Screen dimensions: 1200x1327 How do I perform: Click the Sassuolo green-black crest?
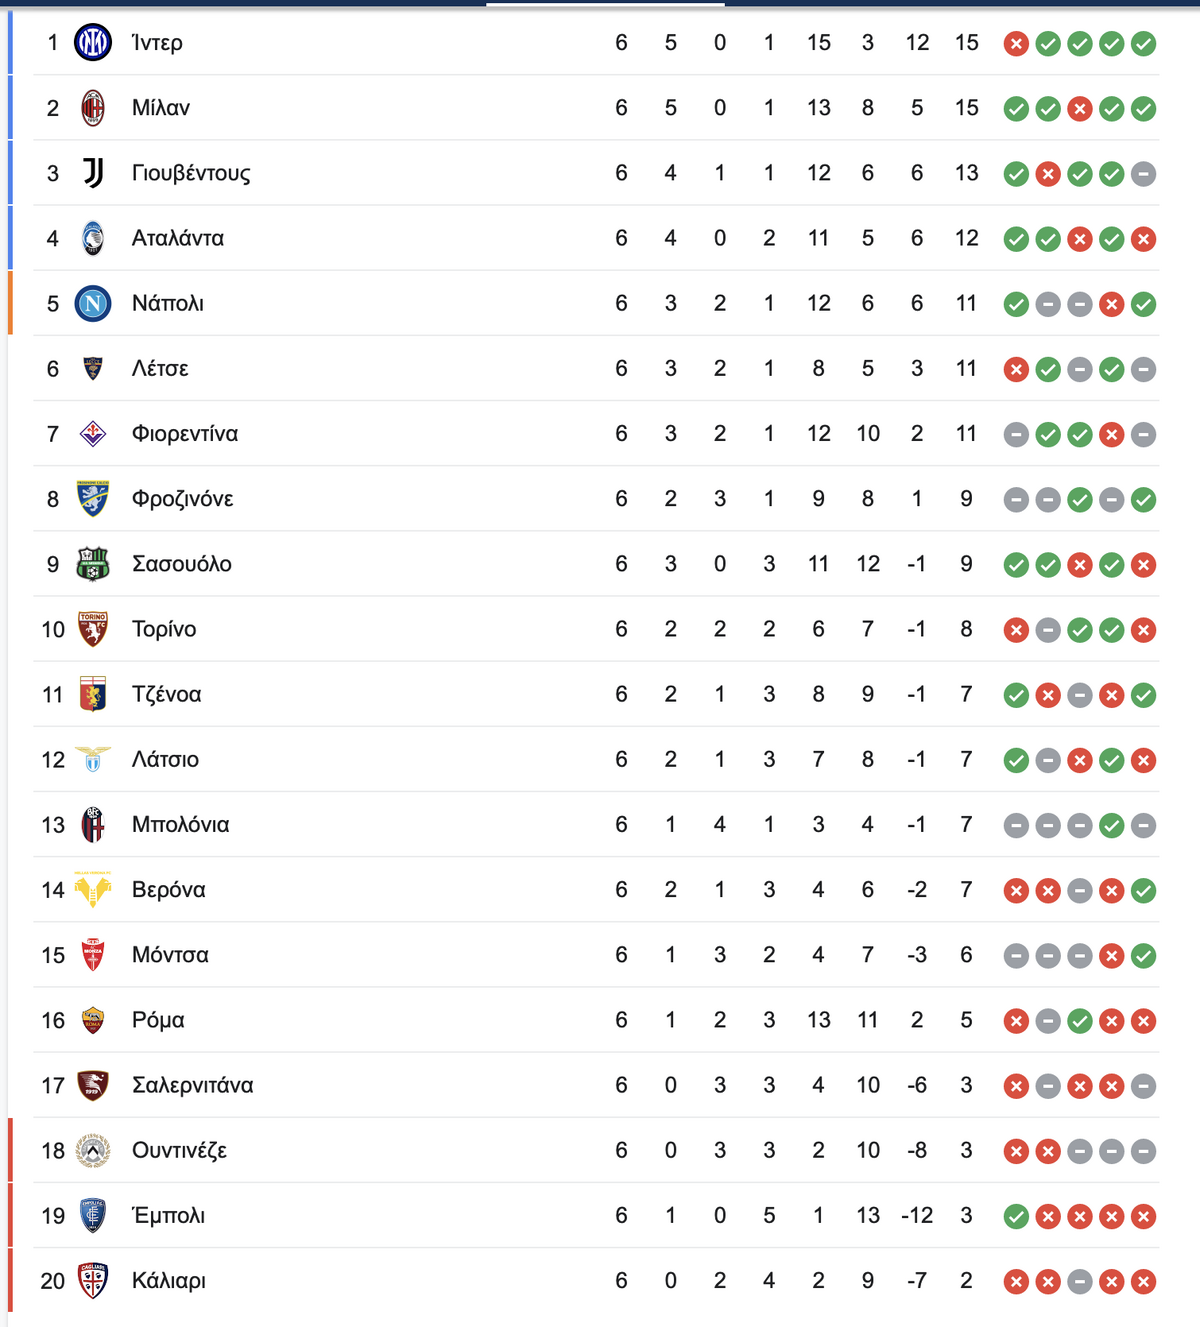pos(93,564)
